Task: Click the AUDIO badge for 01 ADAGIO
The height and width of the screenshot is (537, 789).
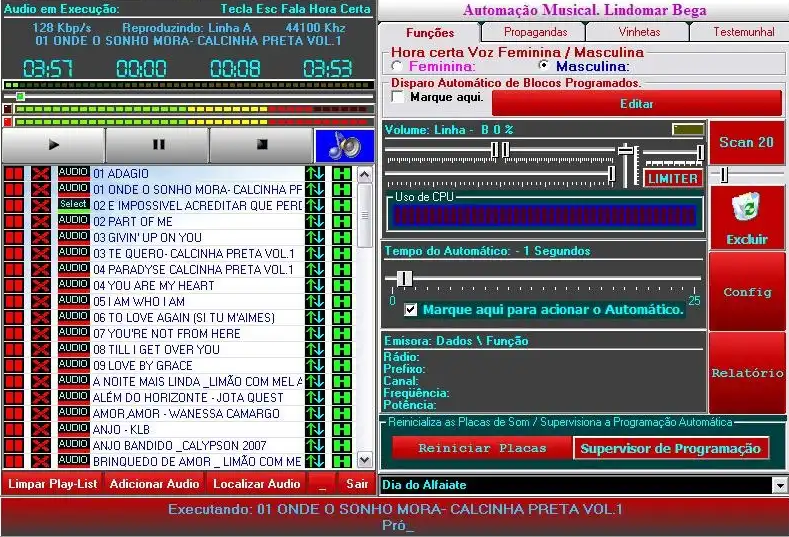Action: pyautogui.click(x=73, y=173)
